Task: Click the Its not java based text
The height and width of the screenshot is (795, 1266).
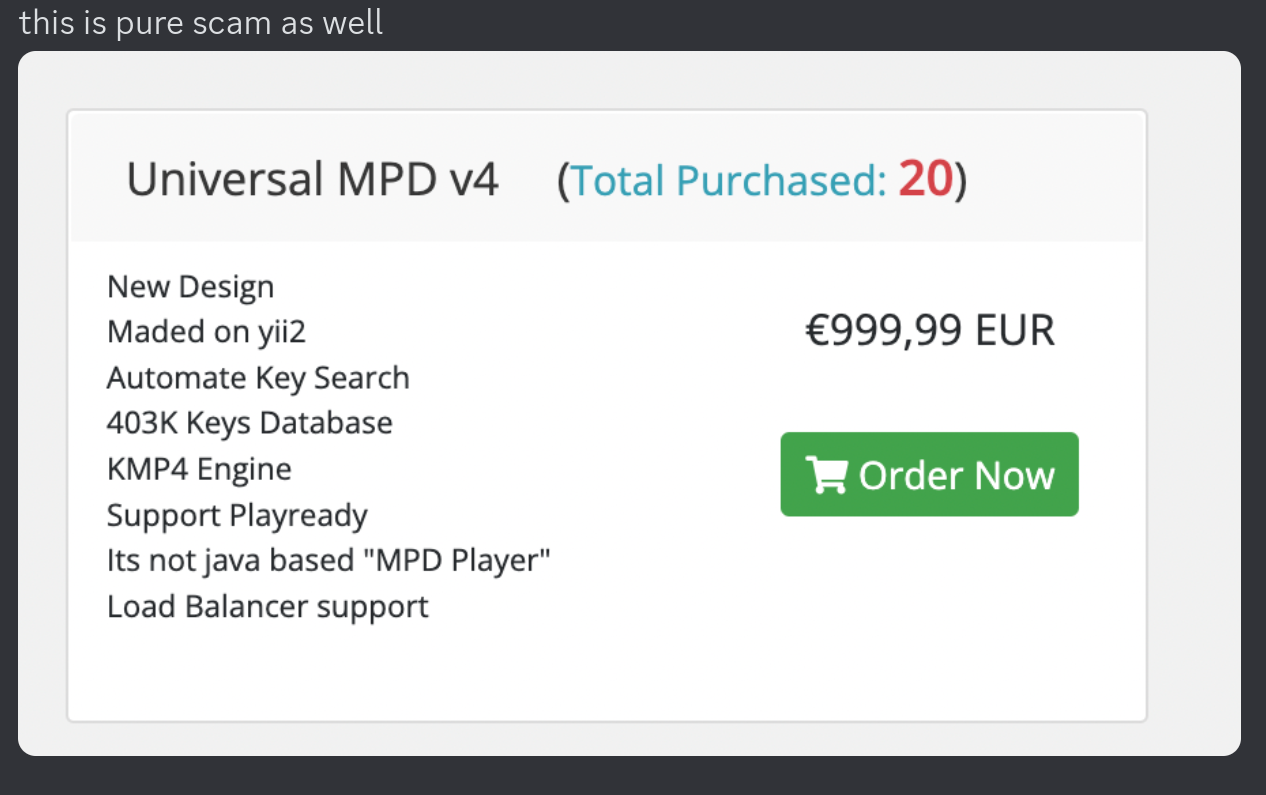Action: (230, 560)
